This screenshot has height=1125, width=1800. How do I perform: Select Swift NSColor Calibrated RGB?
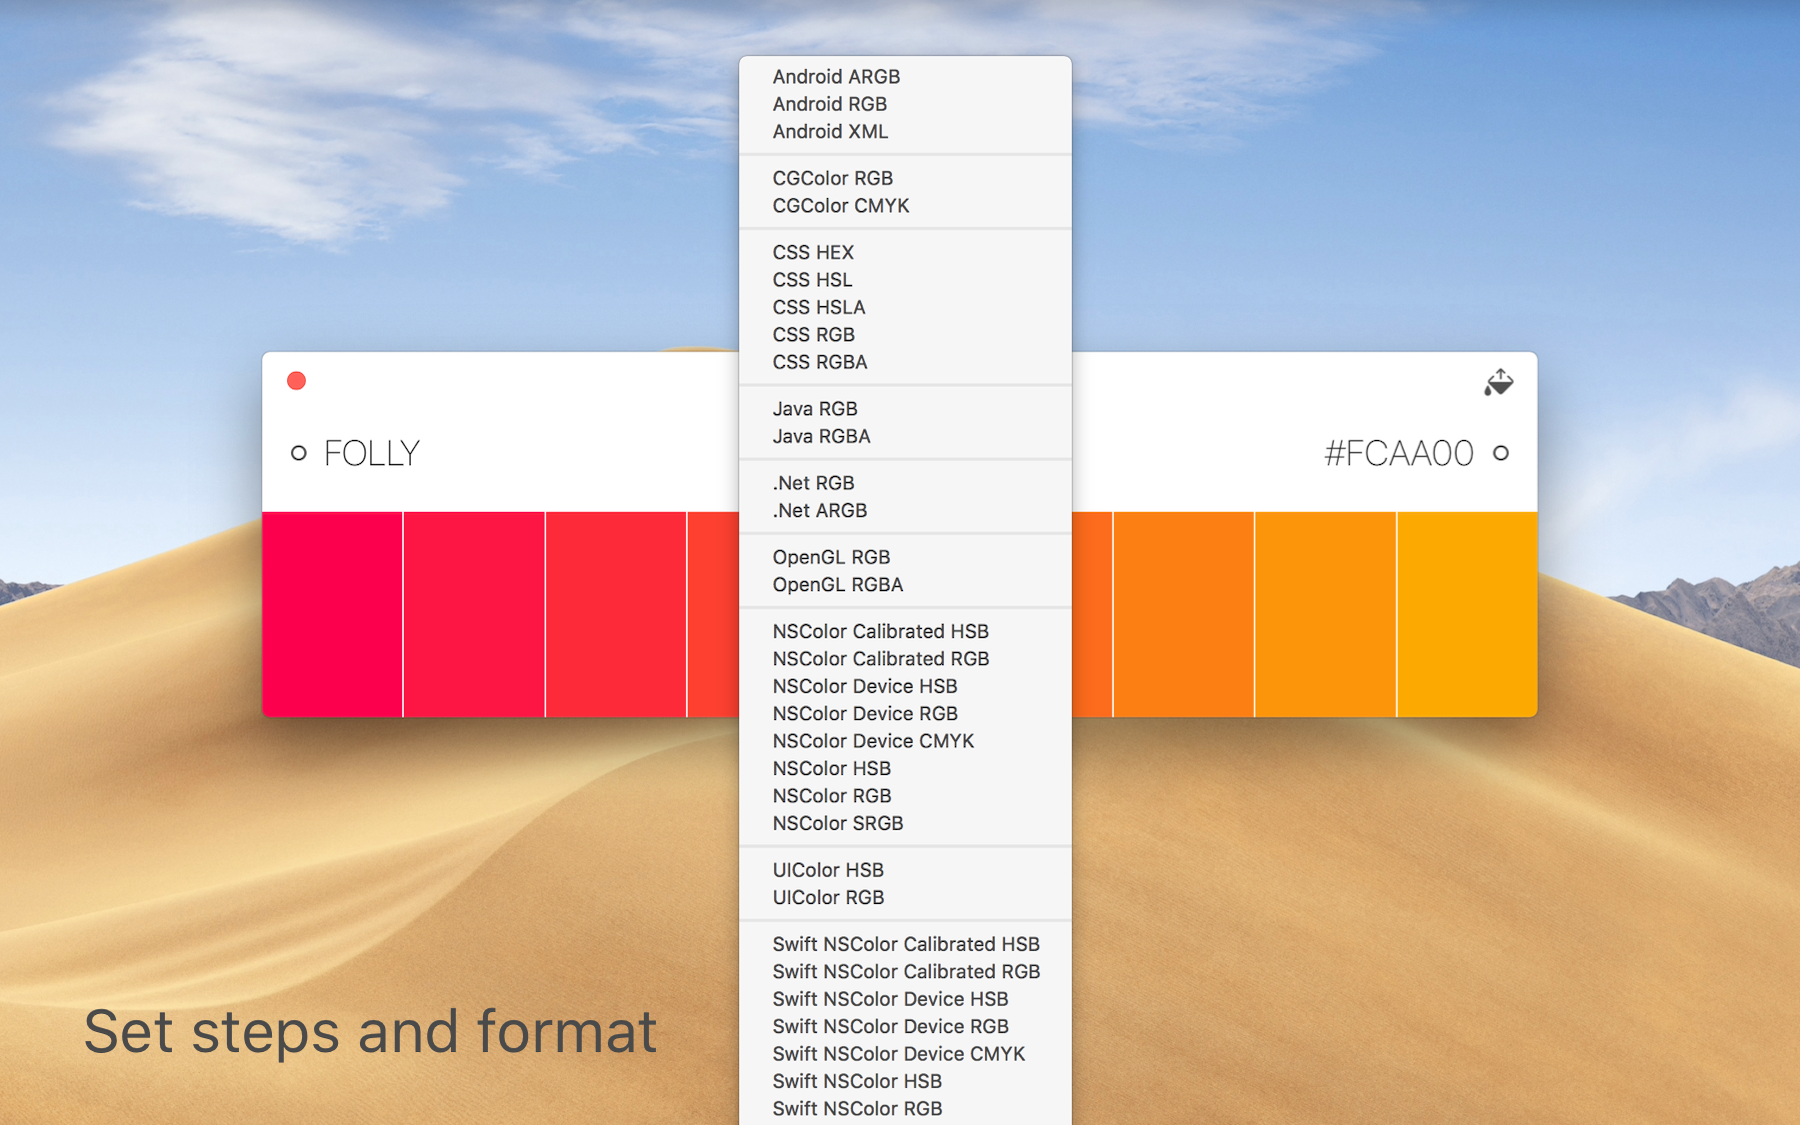(x=905, y=972)
